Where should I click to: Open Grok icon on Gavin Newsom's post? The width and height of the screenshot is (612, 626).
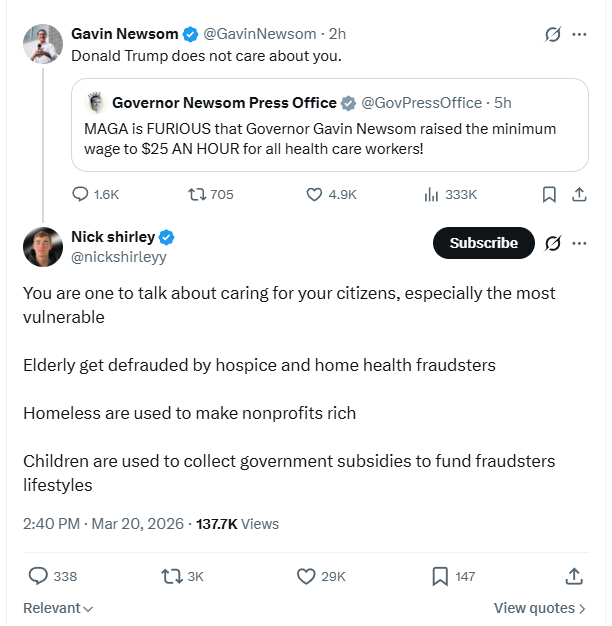pos(553,34)
